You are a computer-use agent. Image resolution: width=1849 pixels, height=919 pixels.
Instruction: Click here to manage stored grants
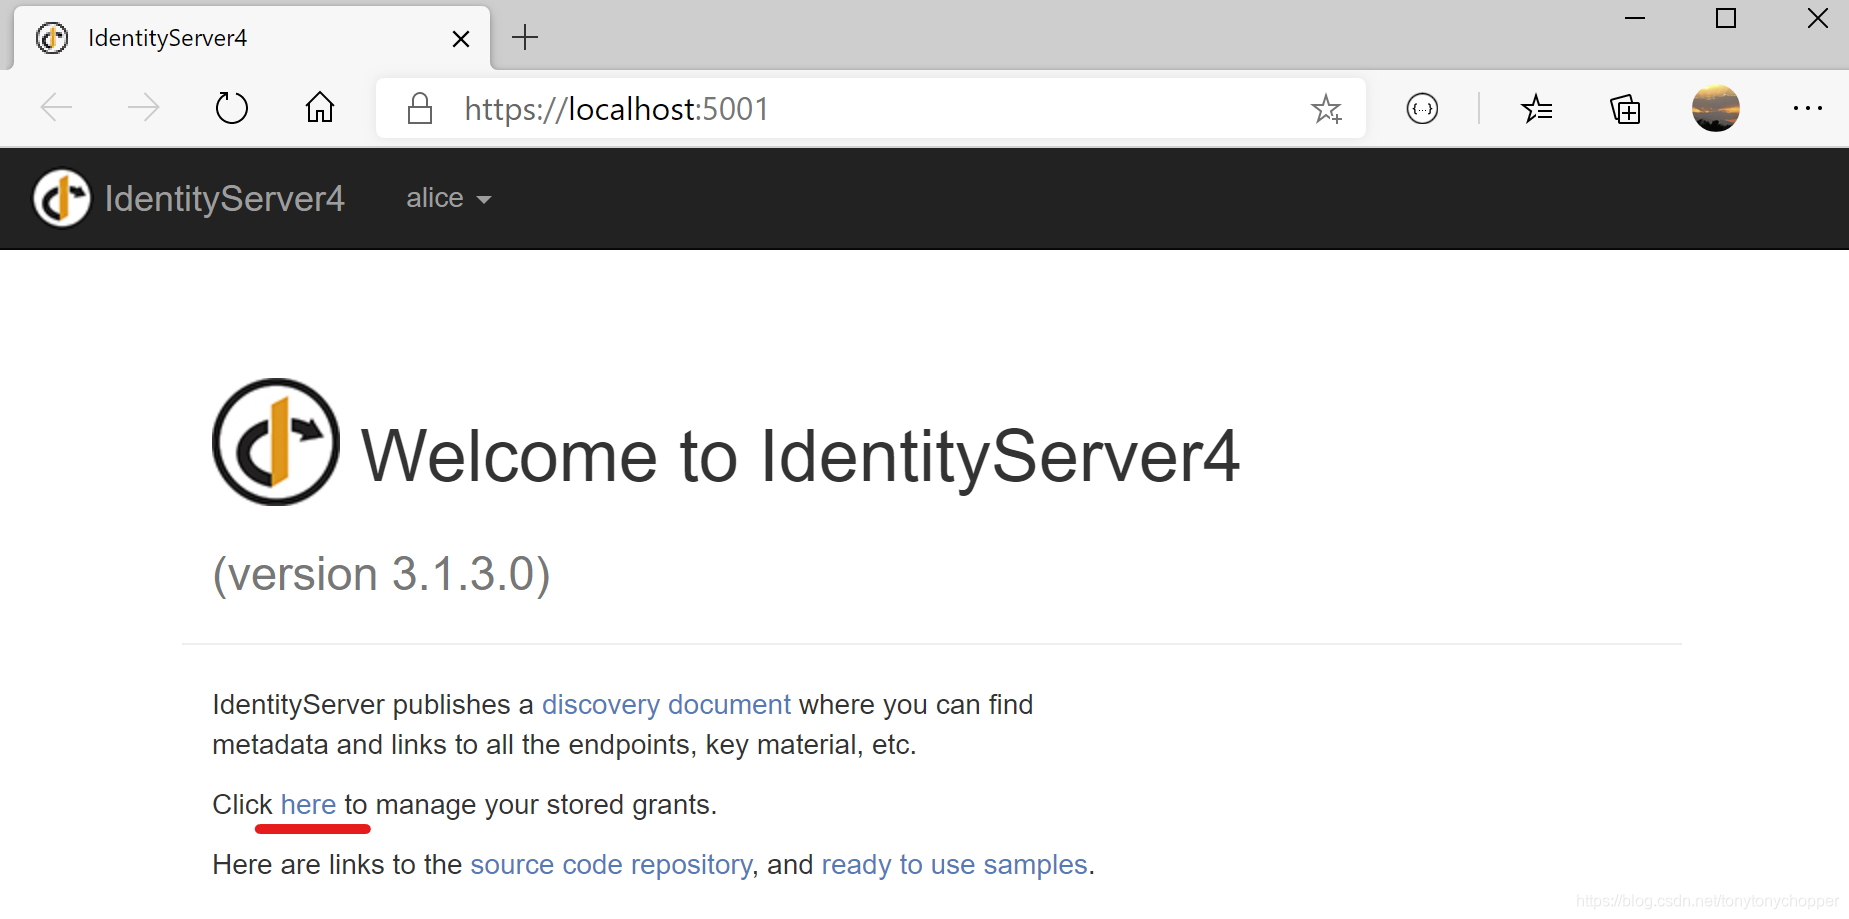click(x=308, y=804)
